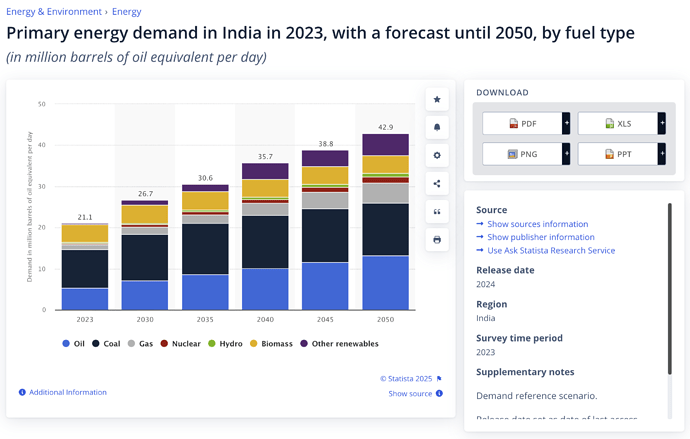690x439 pixels.
Task: Expand the plus beside PPT download
Action: click(x=661, y=154)
